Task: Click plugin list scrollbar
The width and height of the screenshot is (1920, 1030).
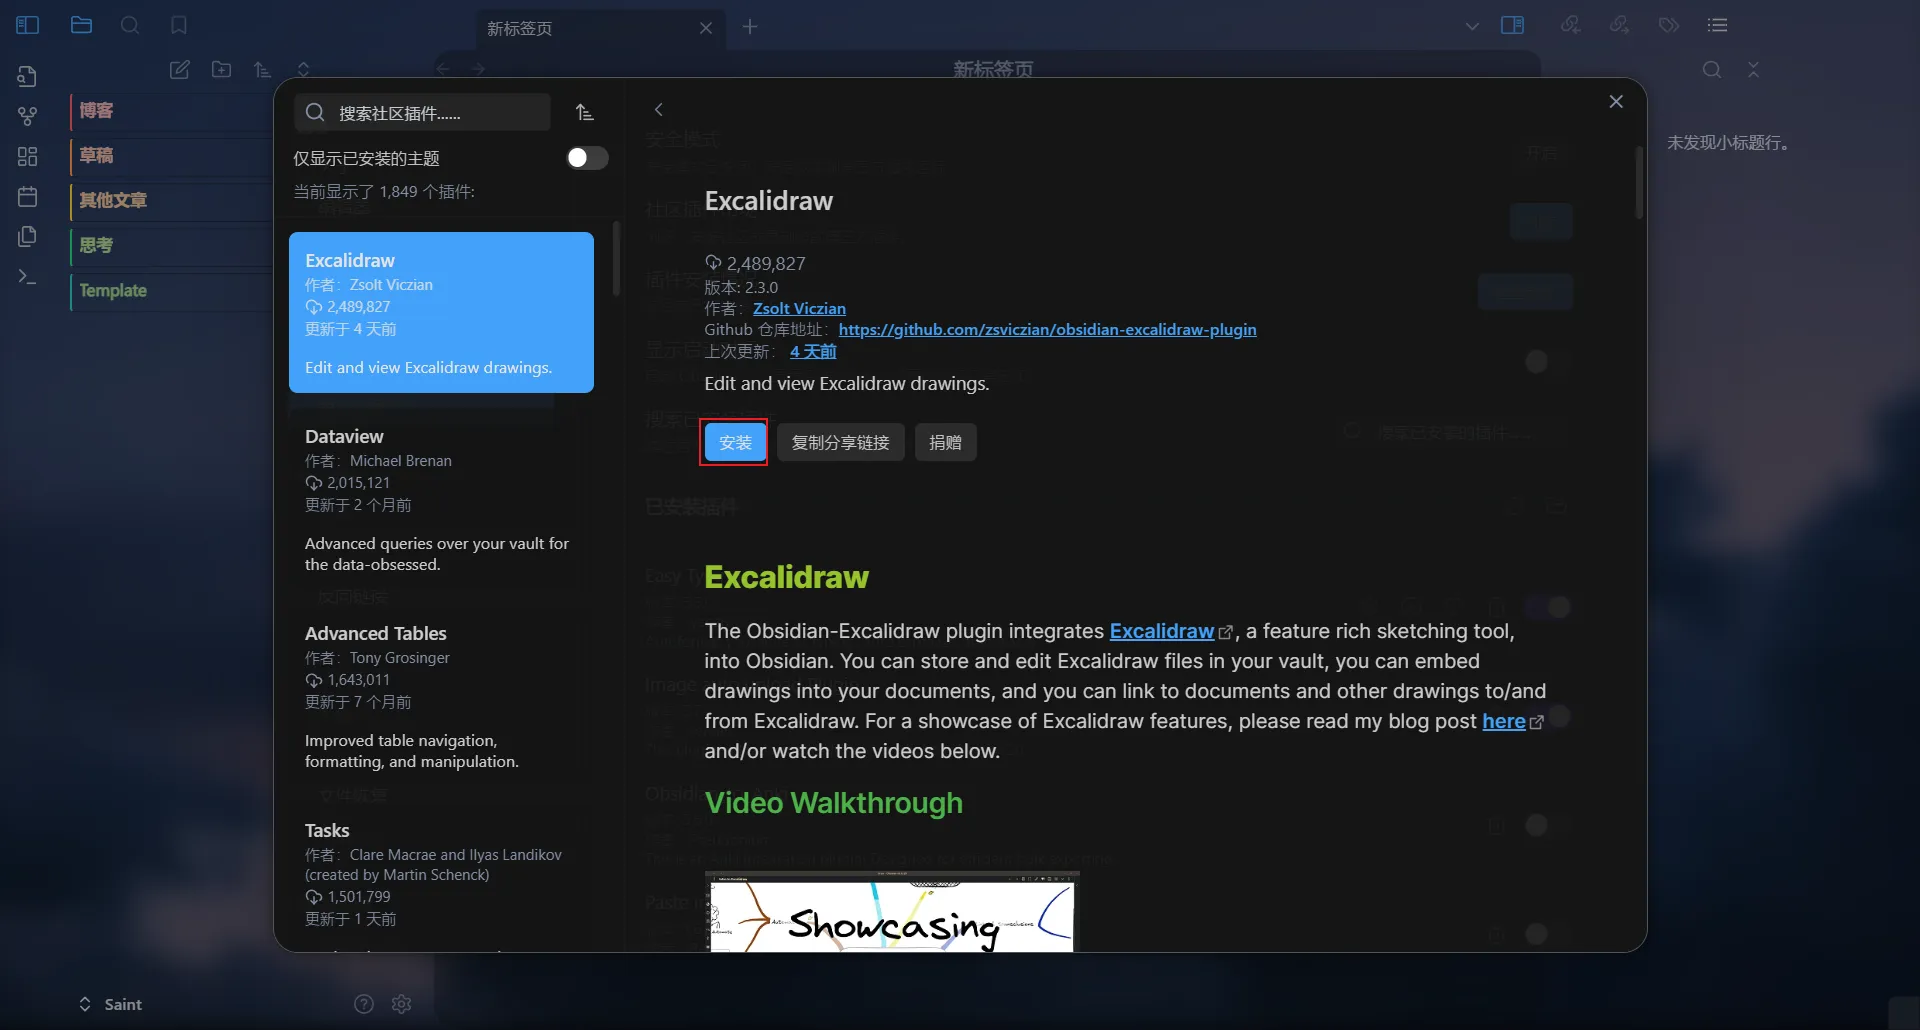Action: pos(616,258)
